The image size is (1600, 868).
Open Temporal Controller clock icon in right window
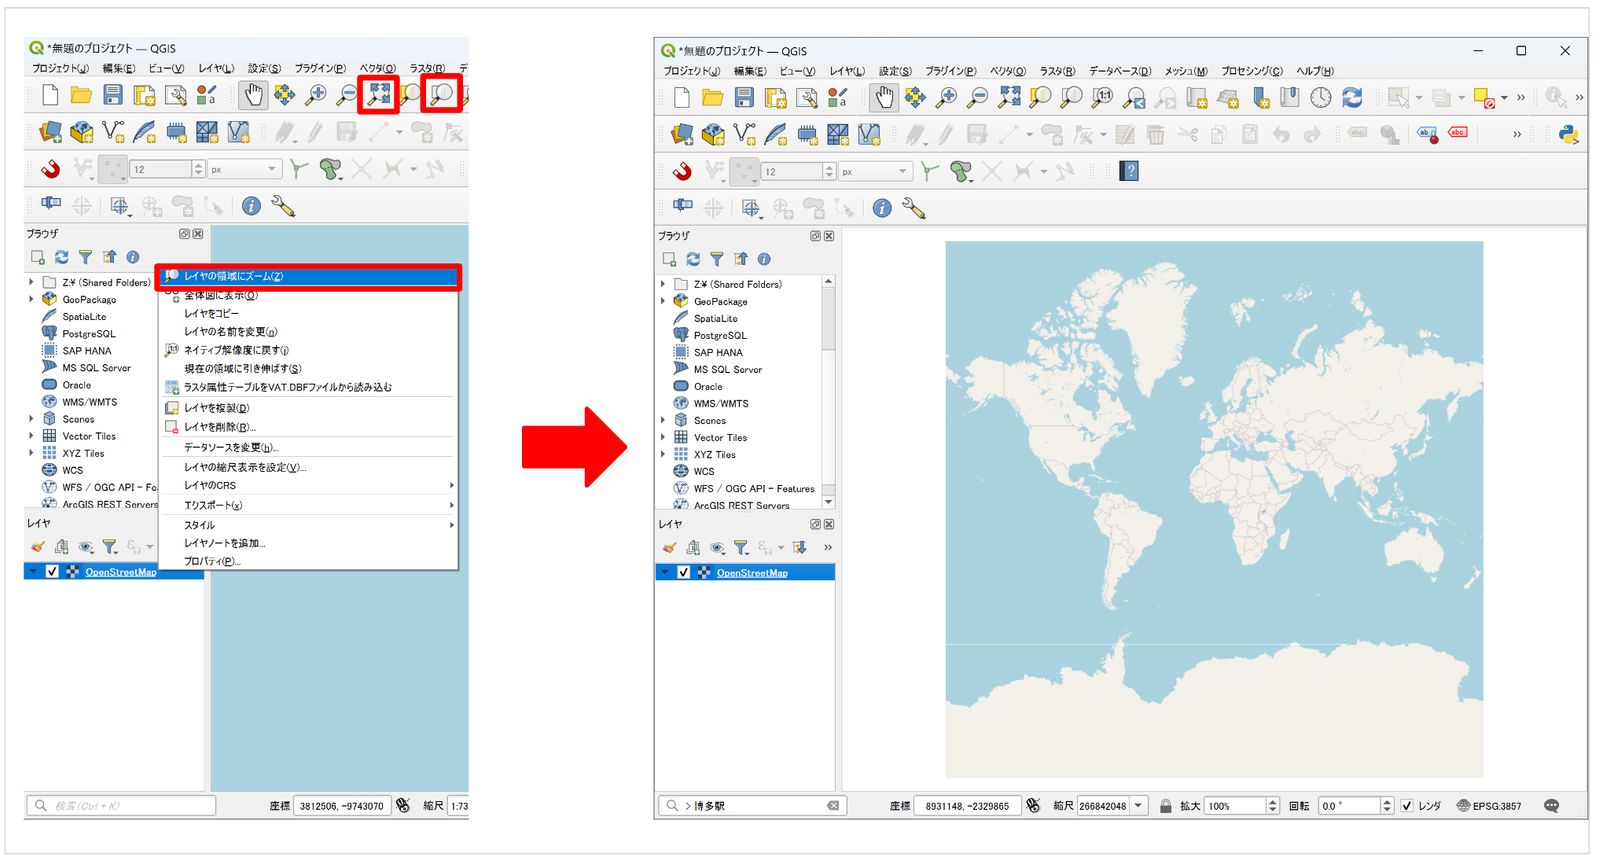point(1321,97)
